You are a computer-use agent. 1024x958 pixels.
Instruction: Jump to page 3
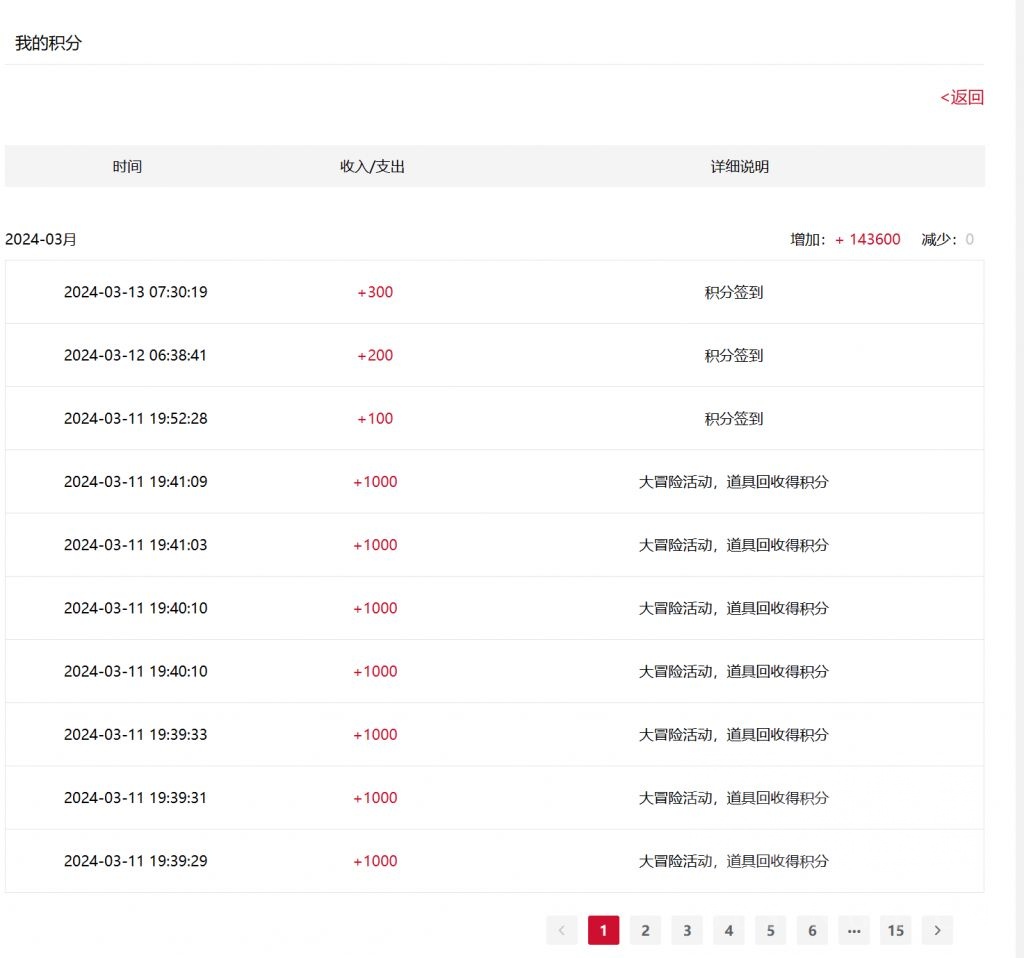point(687,930)
